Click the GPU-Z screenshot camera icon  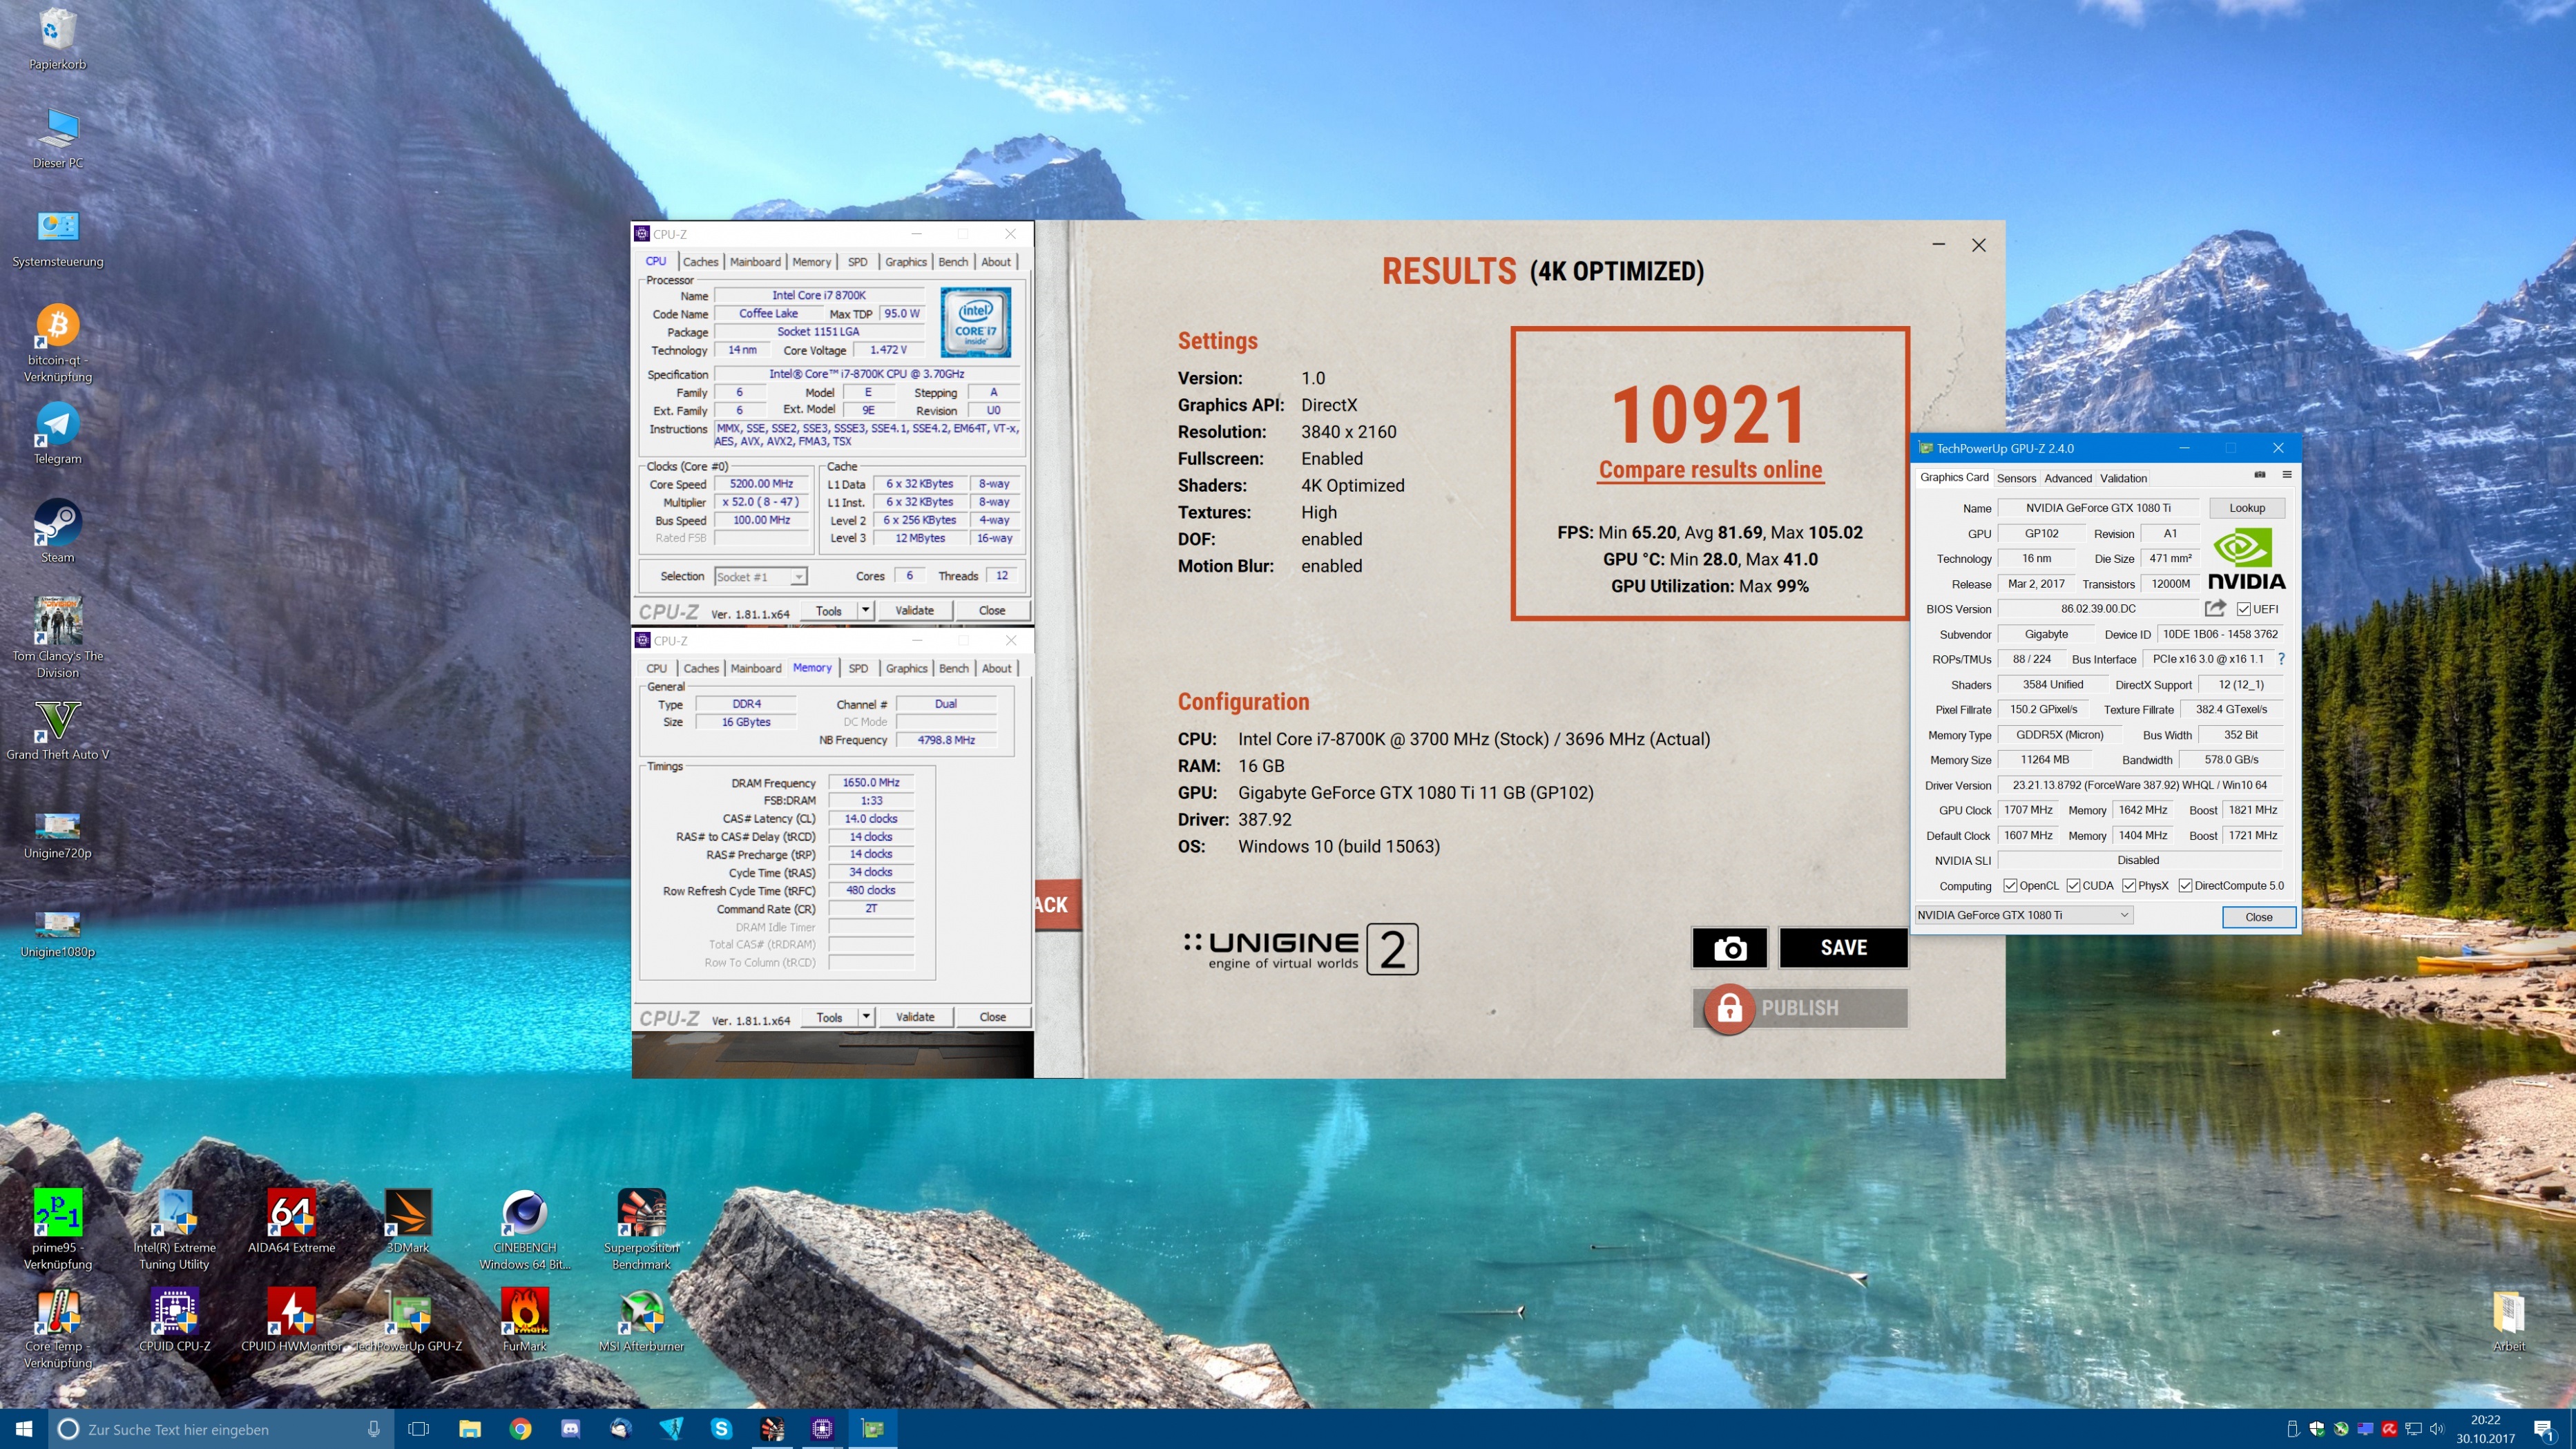[x=2259, y=475]
